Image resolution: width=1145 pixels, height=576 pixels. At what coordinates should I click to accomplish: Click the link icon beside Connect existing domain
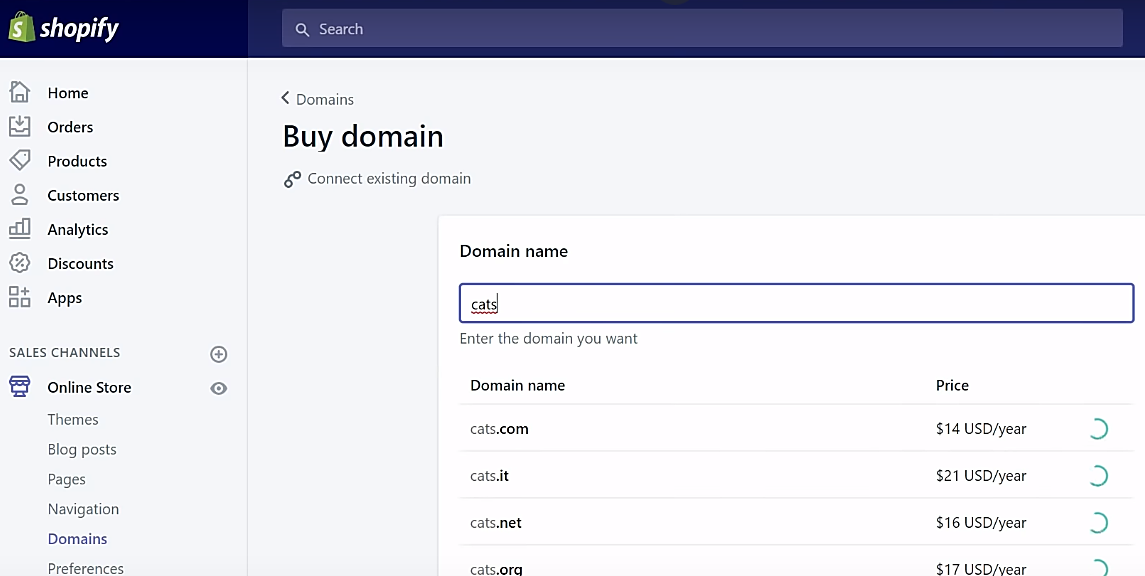click(292, 179)
